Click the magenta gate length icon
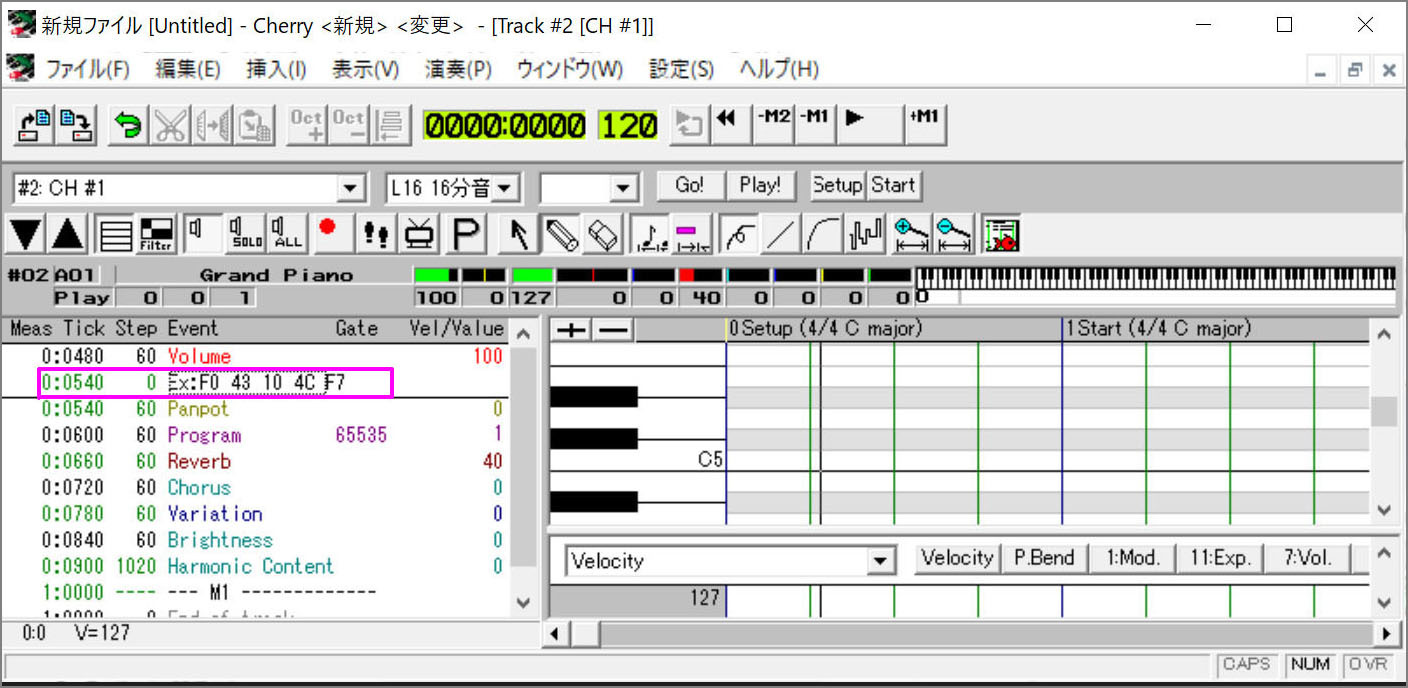The height and width of the screenshot is (688, 1408). coord(691,234)
